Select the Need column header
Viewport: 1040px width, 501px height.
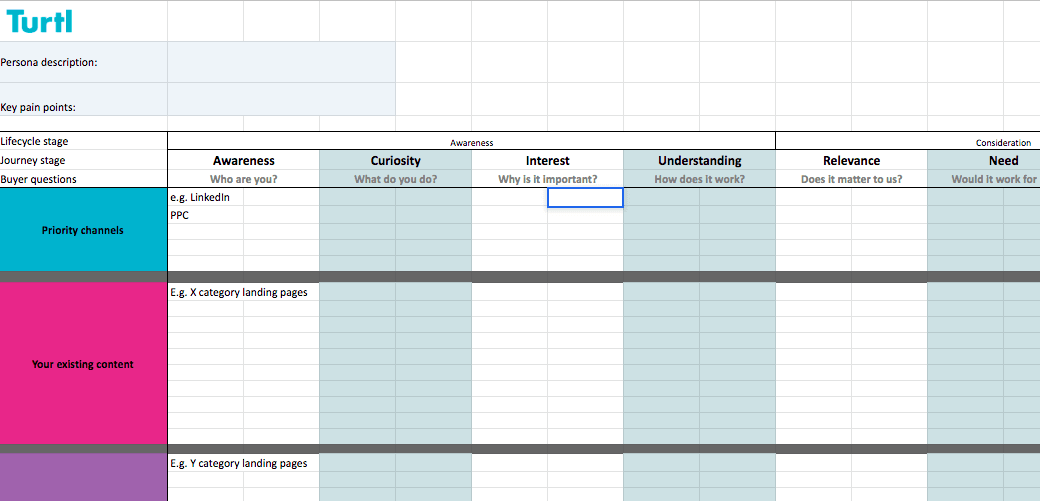coord(1002,160)
